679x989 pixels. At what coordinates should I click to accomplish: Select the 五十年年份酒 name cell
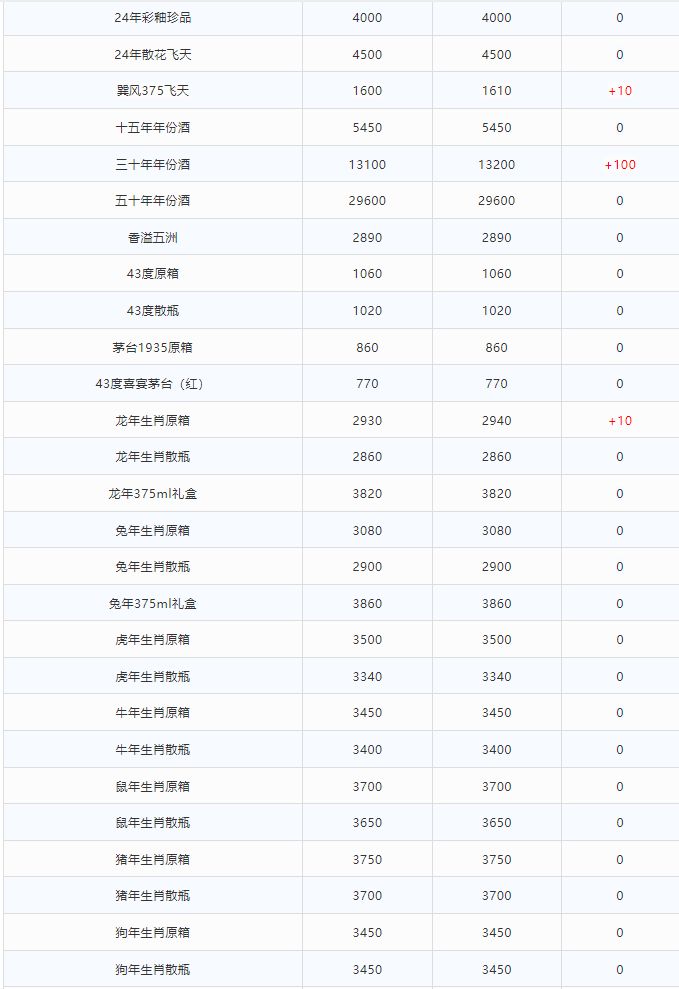point(153,201)
